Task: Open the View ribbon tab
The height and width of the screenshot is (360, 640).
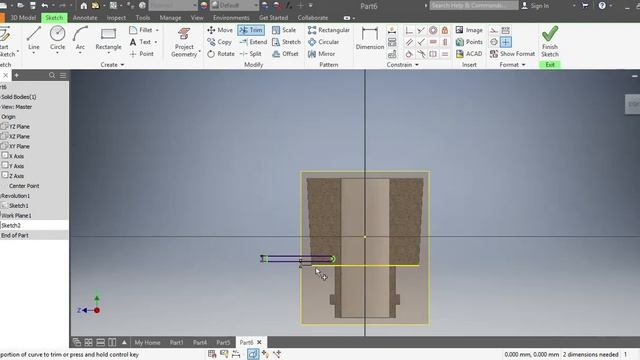Action: pyautogui.click(x=197, y=18)
